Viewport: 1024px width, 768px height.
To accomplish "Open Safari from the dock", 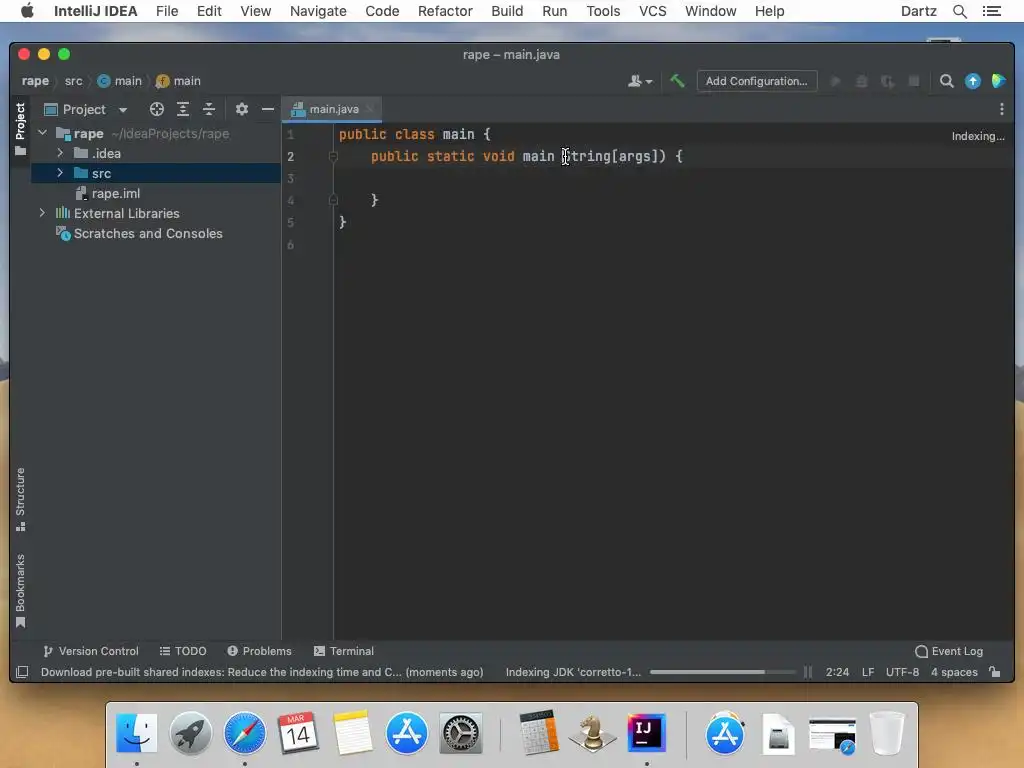I will [245, 733].
